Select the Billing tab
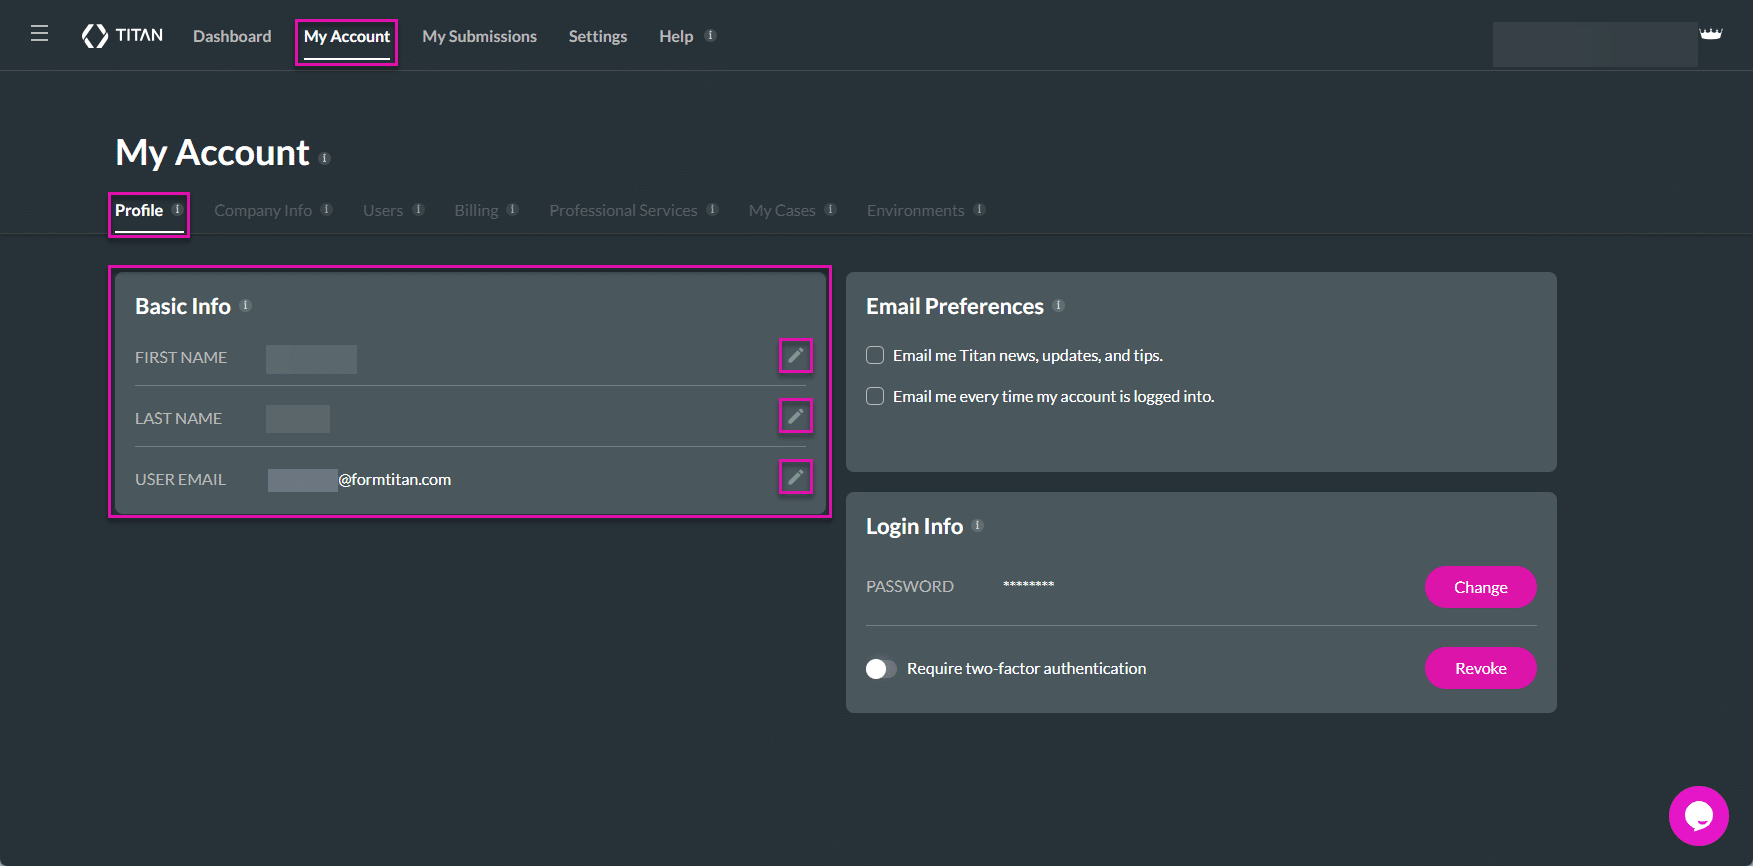The width and height of the screenshot is (1753, 866). 476,210
